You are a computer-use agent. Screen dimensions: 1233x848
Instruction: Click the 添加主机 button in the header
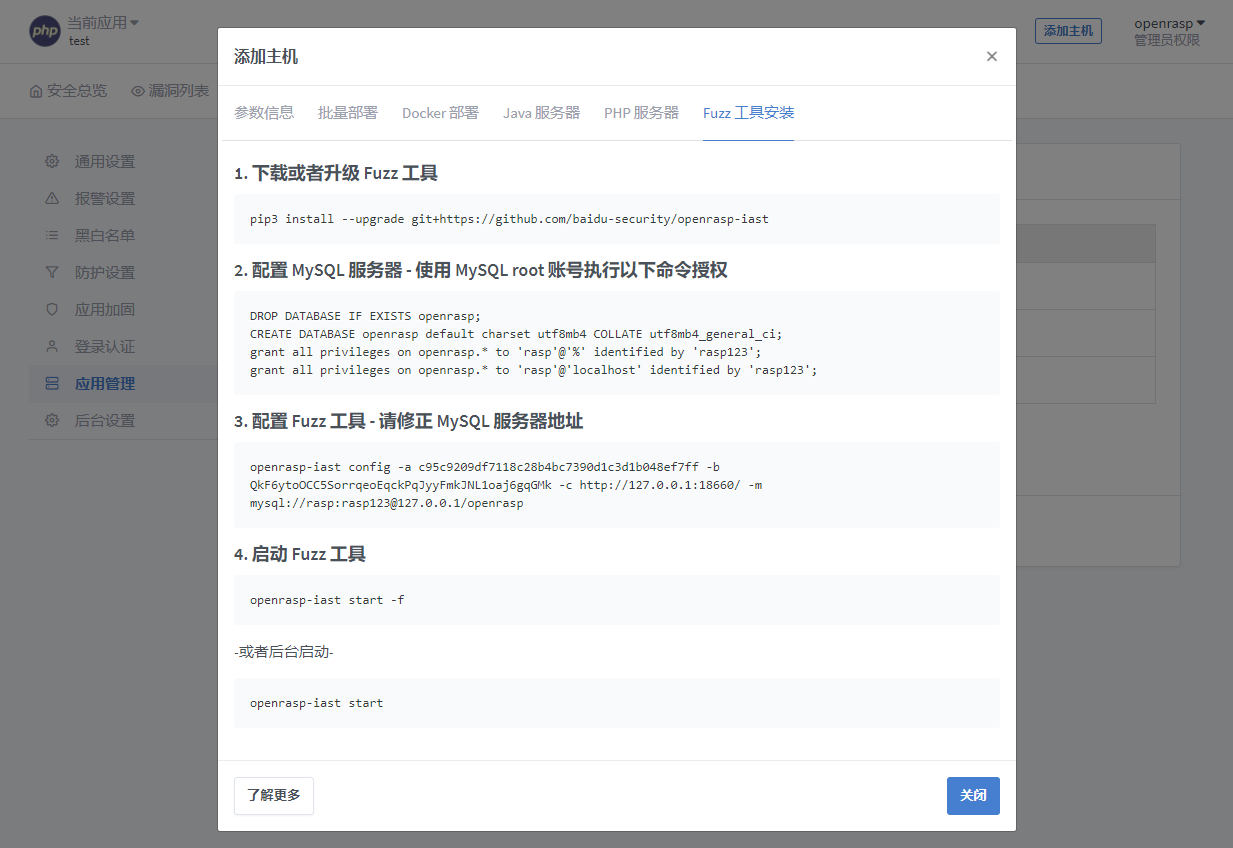(1068, 31)
